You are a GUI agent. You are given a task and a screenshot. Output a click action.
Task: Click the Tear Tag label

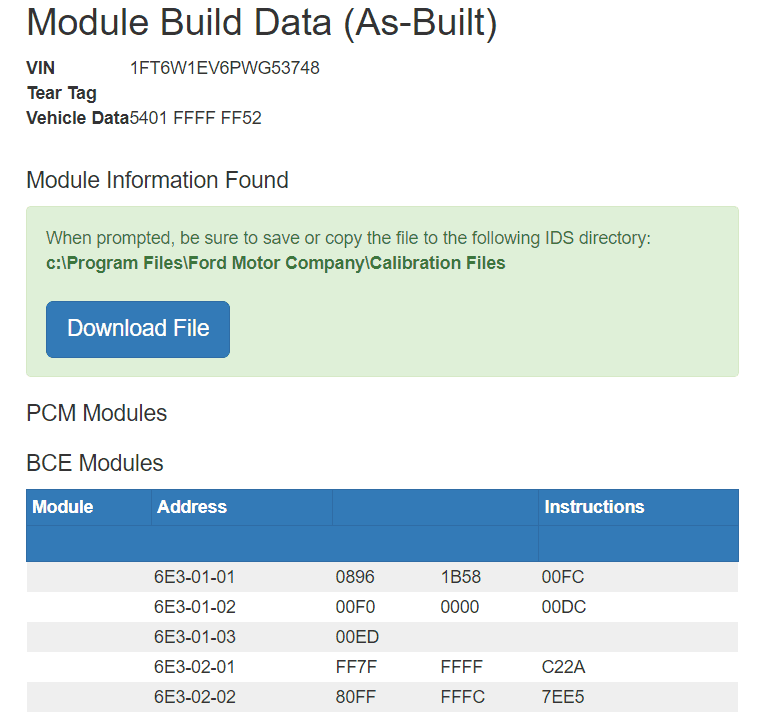tap(62, 93)
